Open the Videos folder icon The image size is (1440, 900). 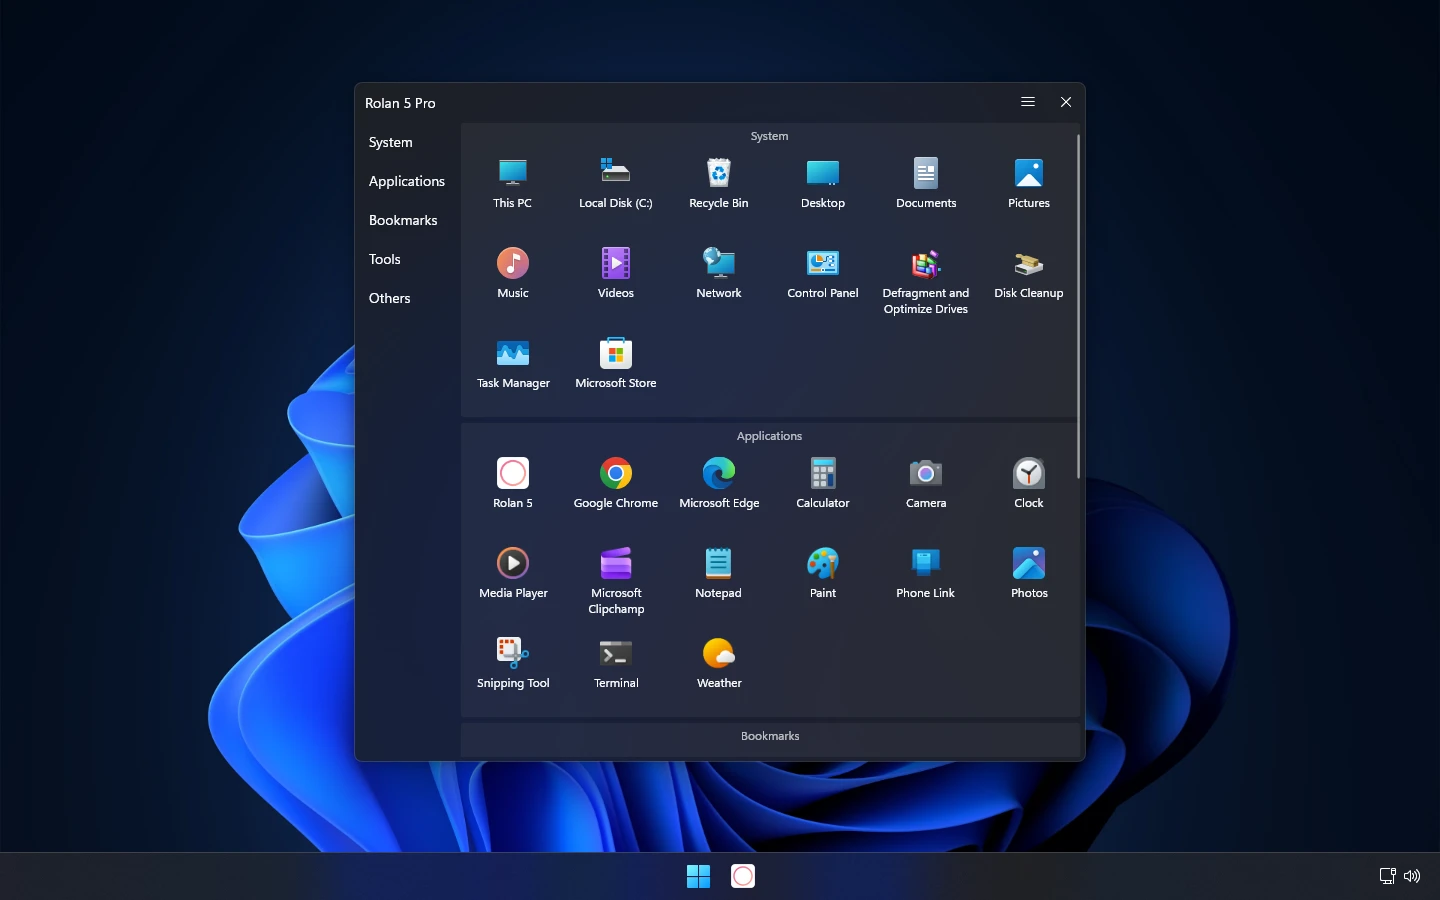[x=616, y=273]
